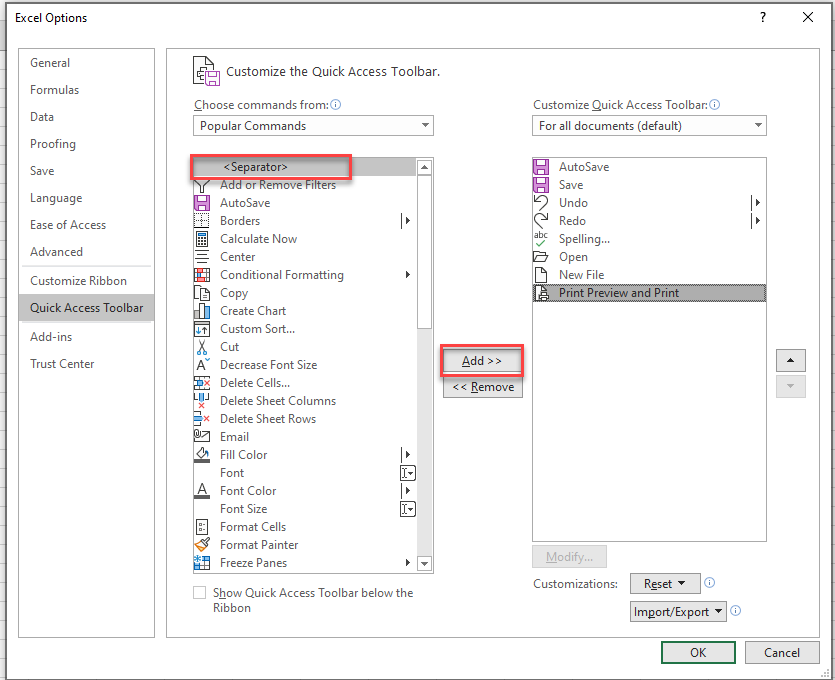Select the Create Chart icon
Screen dimensions: 835x680
202,311
